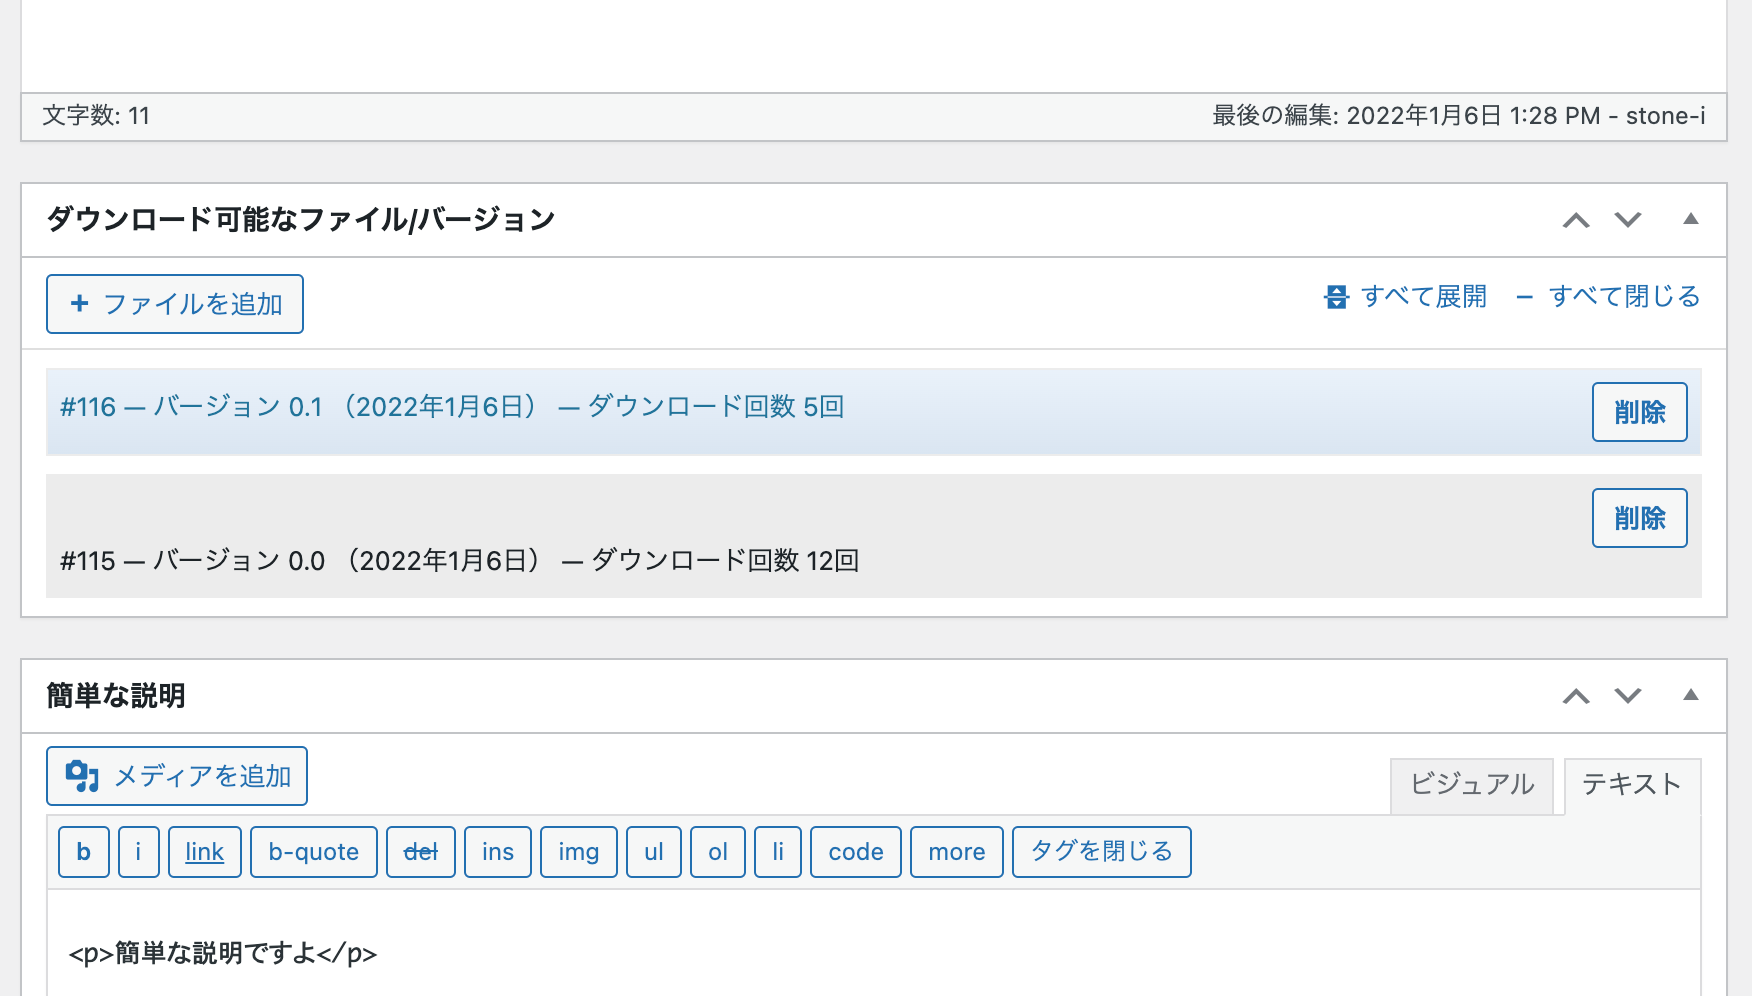Screen dimensions: 1752x996
Task: Click the 最後の編集 timestamp text
Action: [1459, 116]
